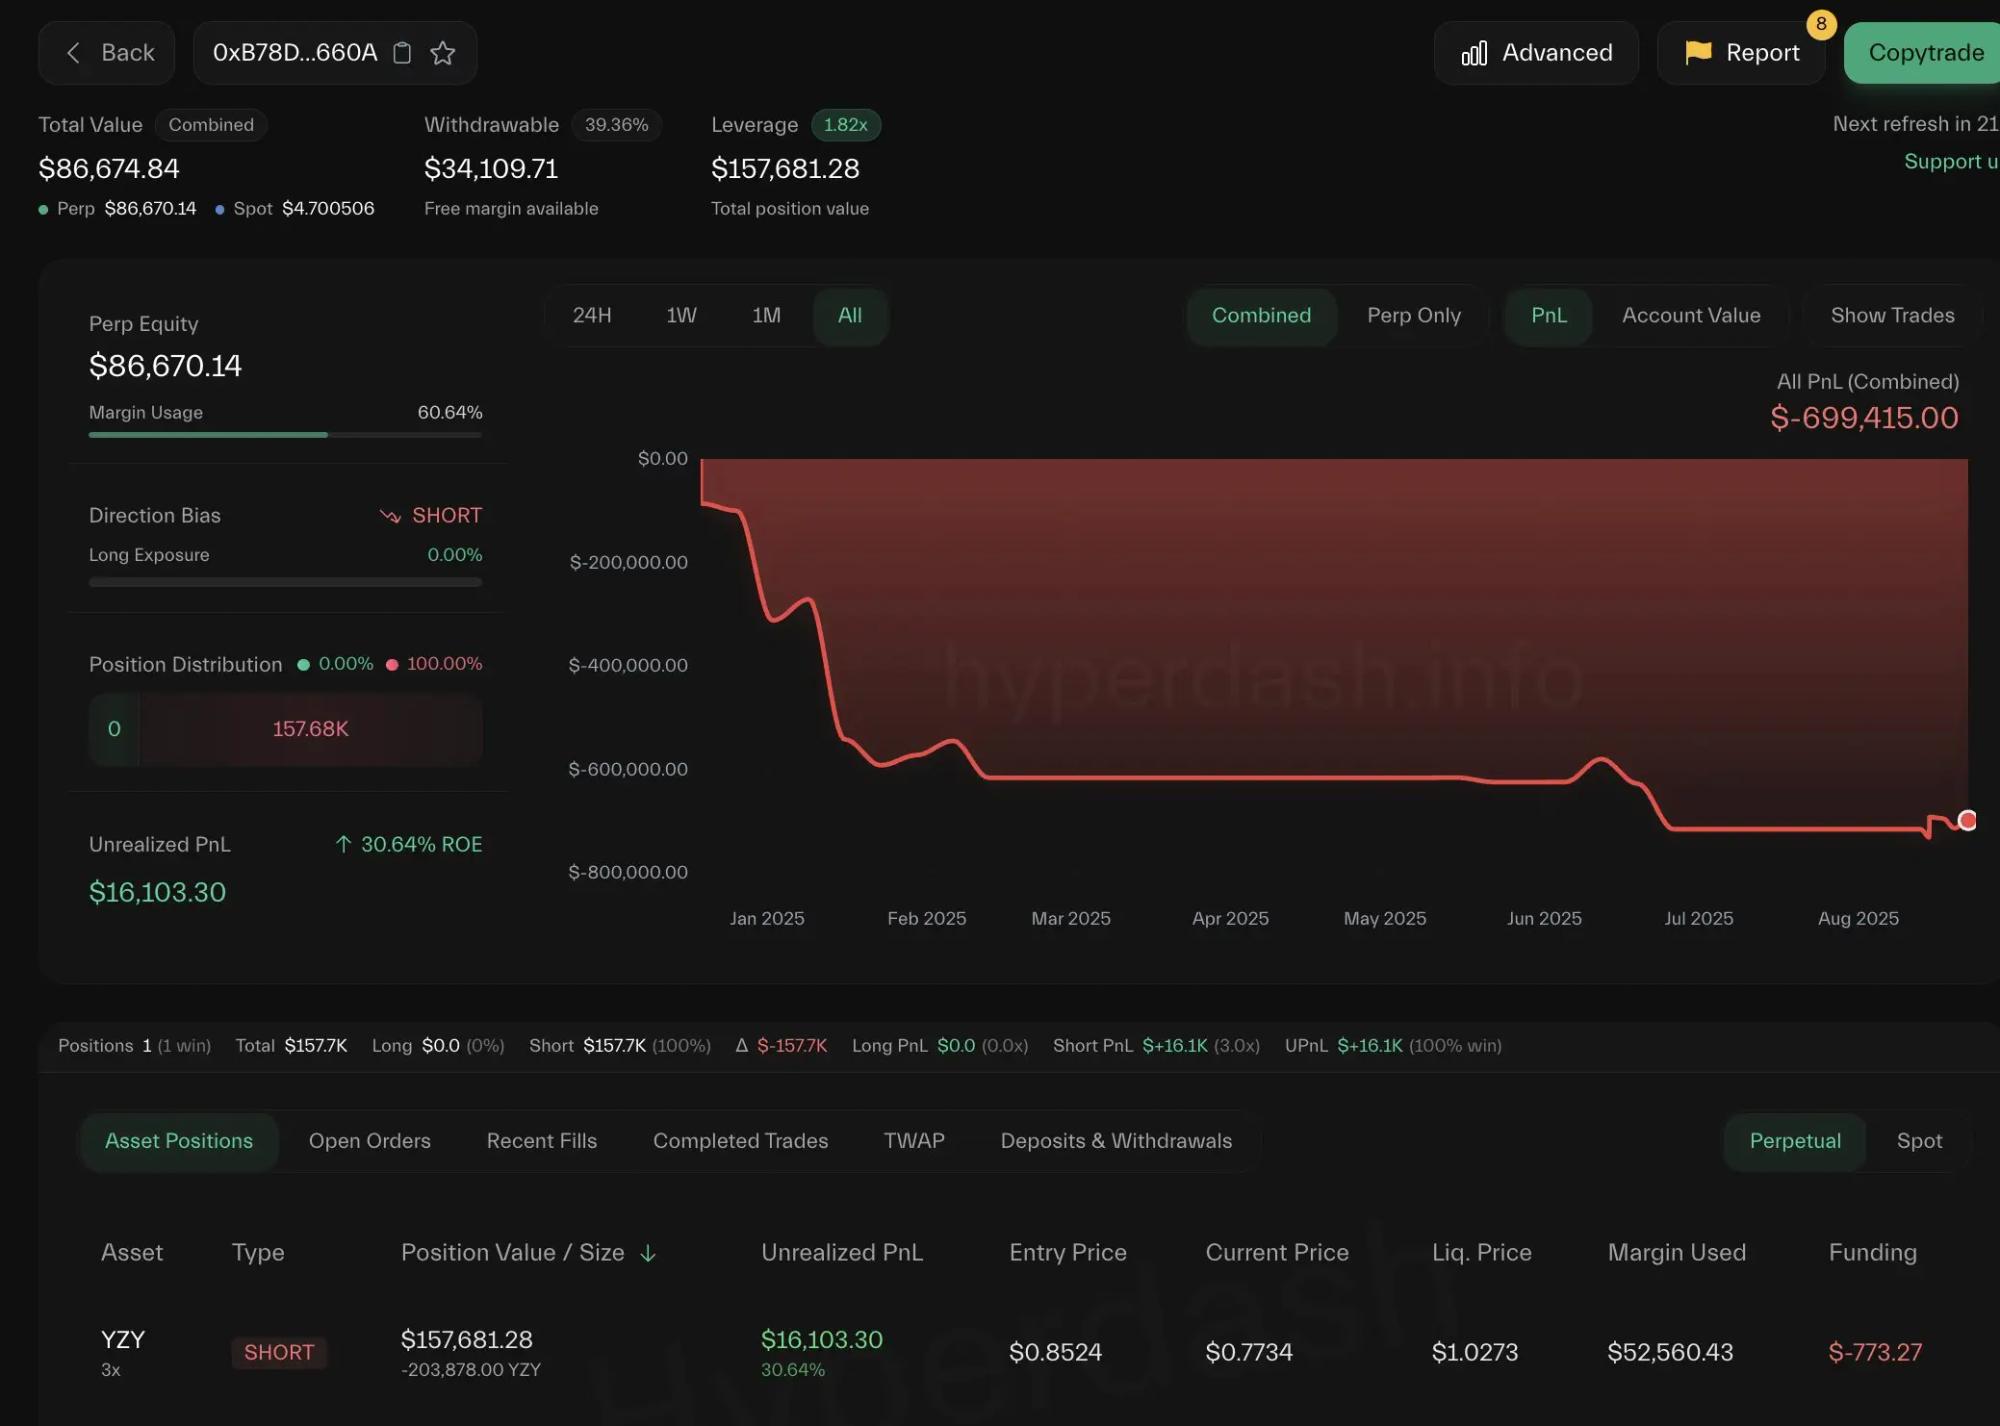Select the Perpetual market filter

[x=1795, y=1141]
